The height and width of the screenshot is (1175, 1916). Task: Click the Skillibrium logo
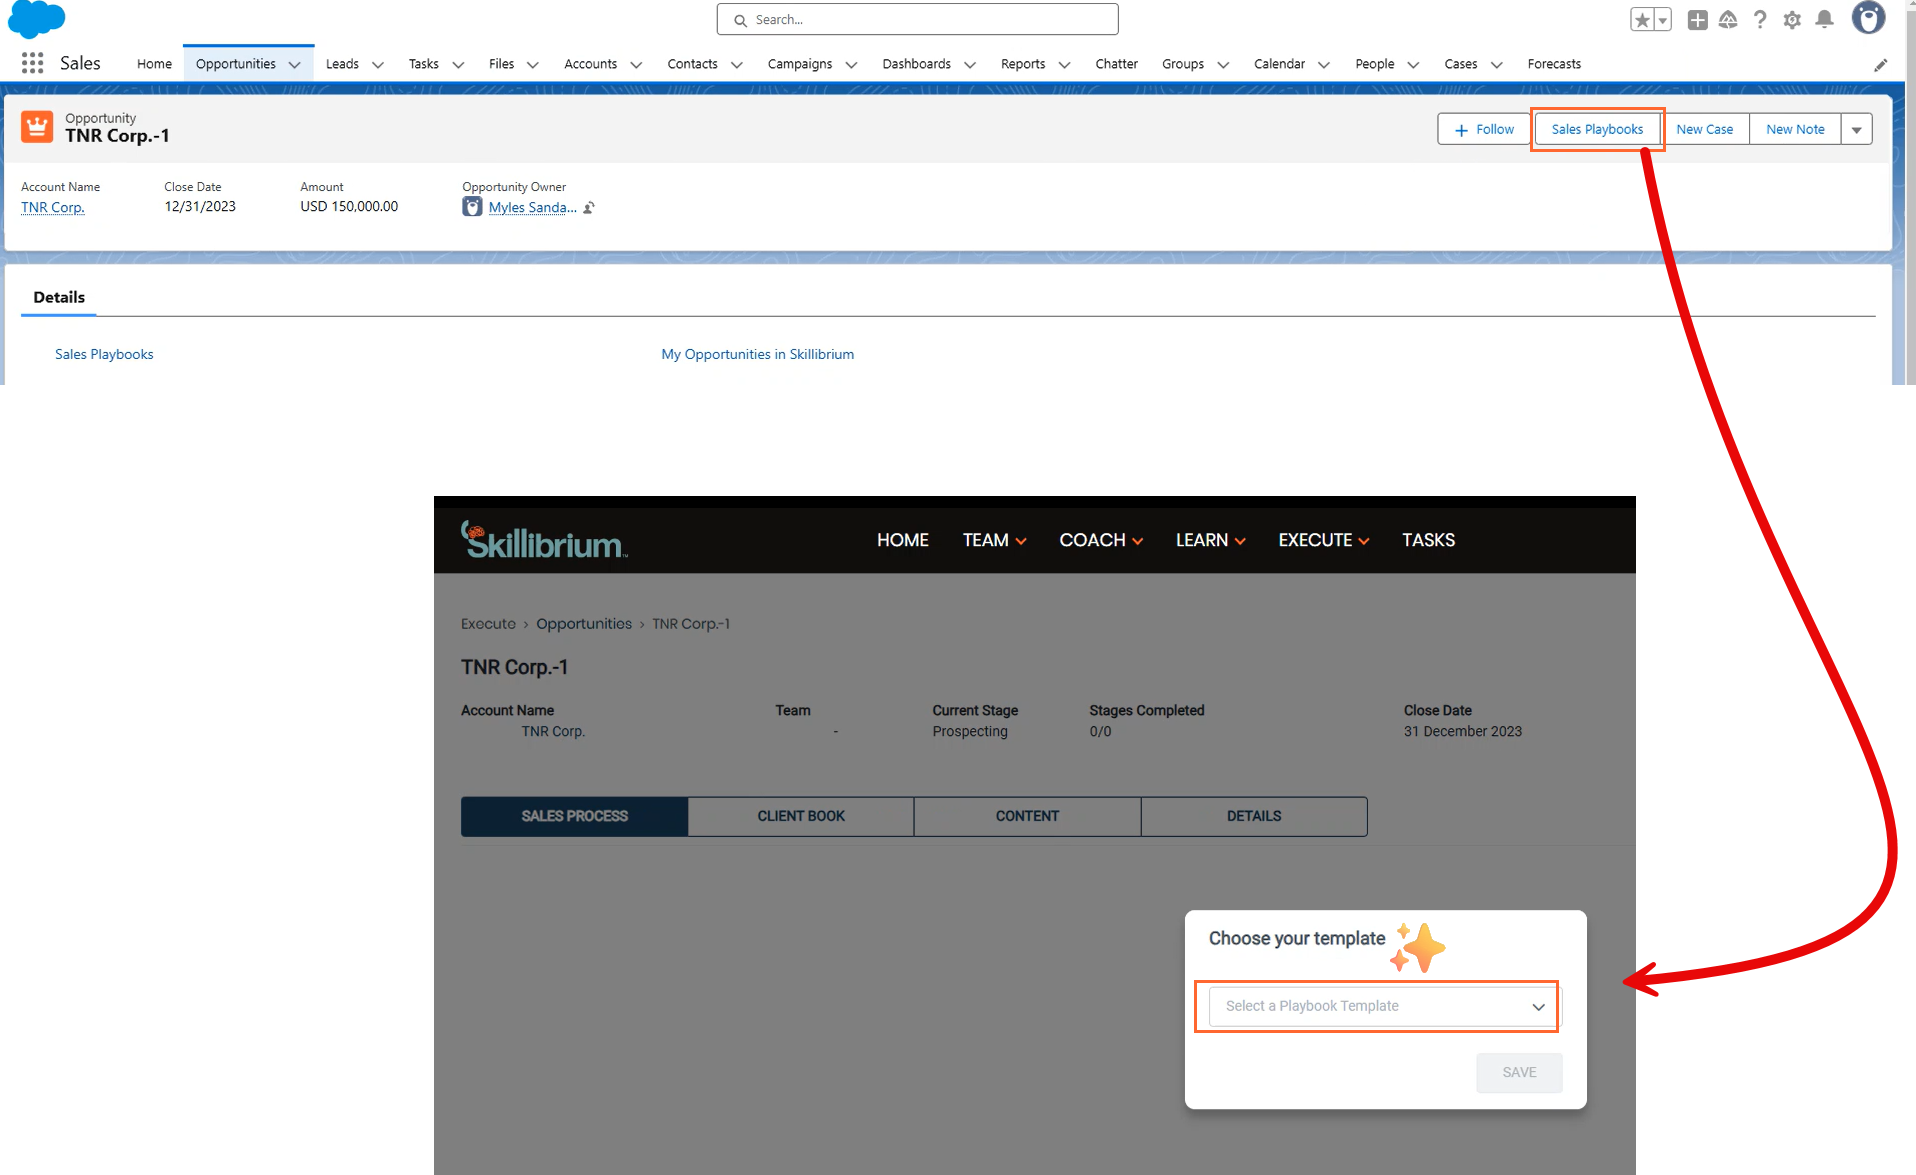(543, 540)
